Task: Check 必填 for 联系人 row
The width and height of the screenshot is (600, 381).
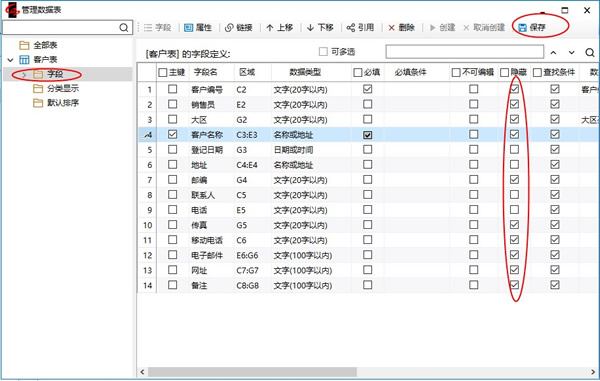Action: 367,194
